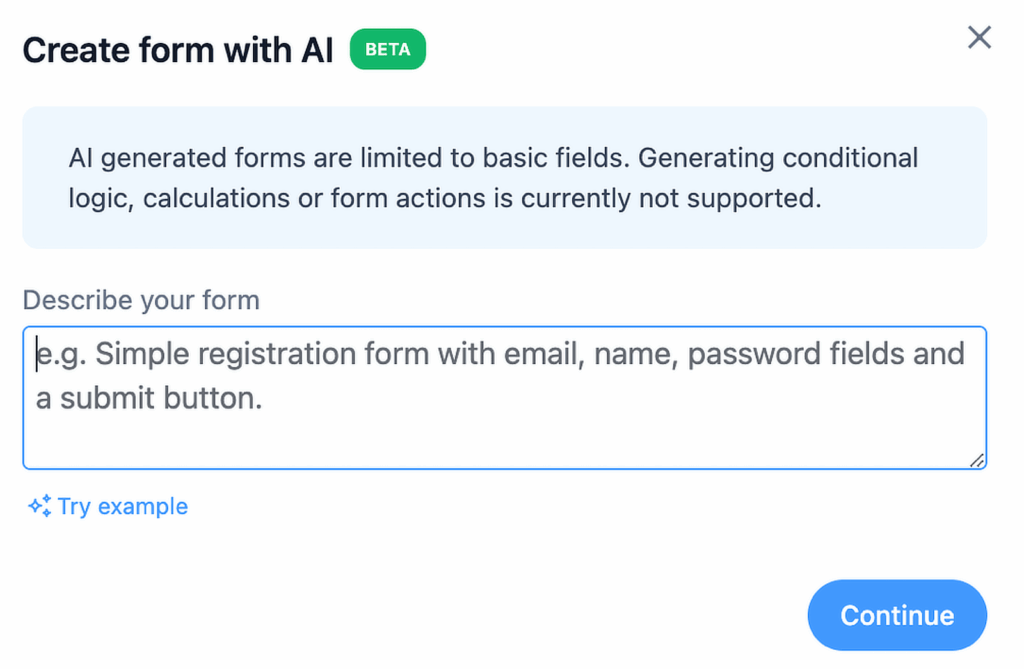Select the AI sparkle glyph near the example link
This screenshot has width=1024, height=669.
coord(39,506)
